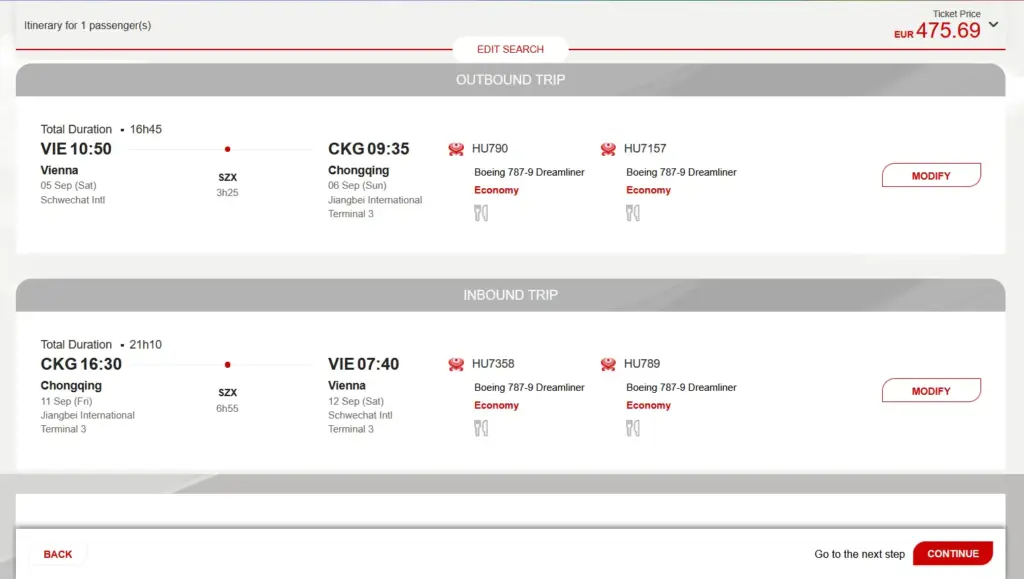Click flight number HU789
1024x579 pixels.
click(642, 364)
